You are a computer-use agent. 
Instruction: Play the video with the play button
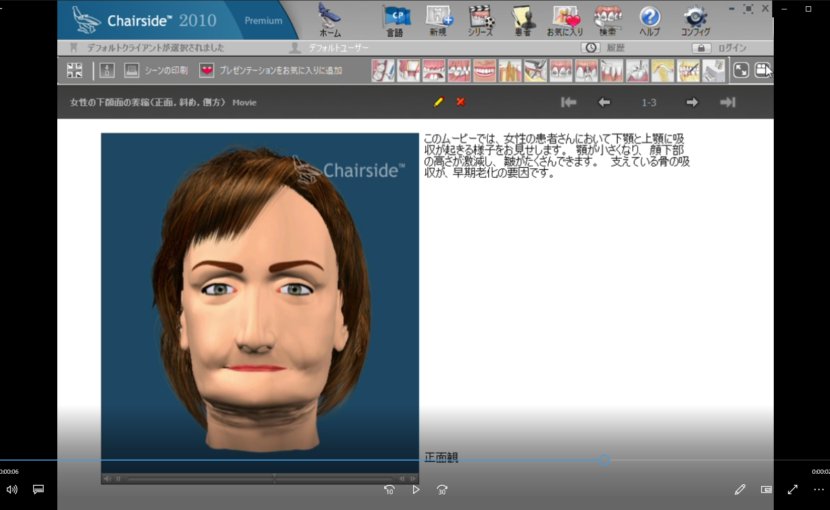[x=416, y=489]
